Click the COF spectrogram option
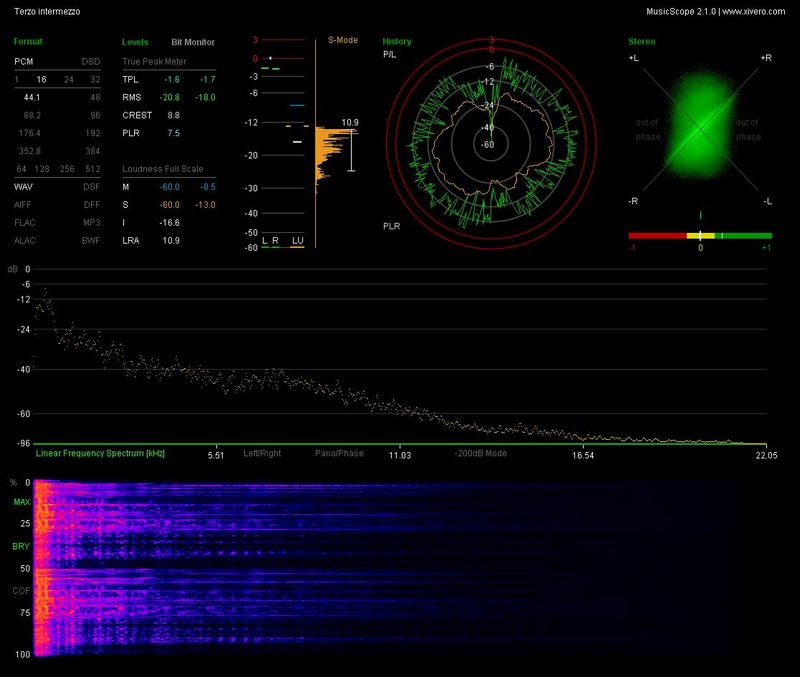This screenshot has width=800, height=677. tap(21, 591)
